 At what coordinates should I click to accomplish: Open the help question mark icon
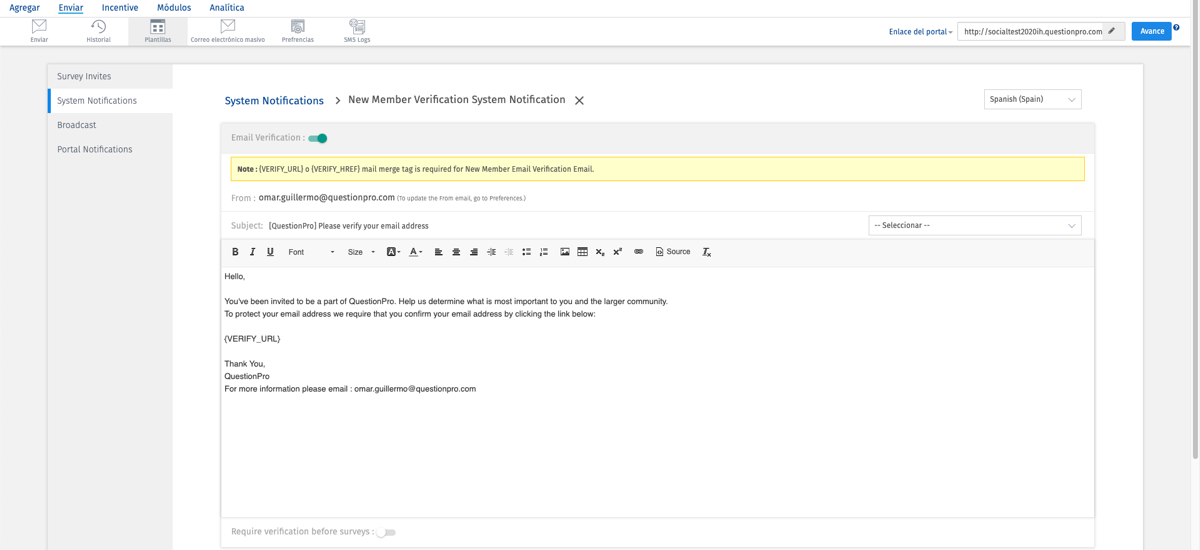pyautogui.click(x=1176, y=28)
